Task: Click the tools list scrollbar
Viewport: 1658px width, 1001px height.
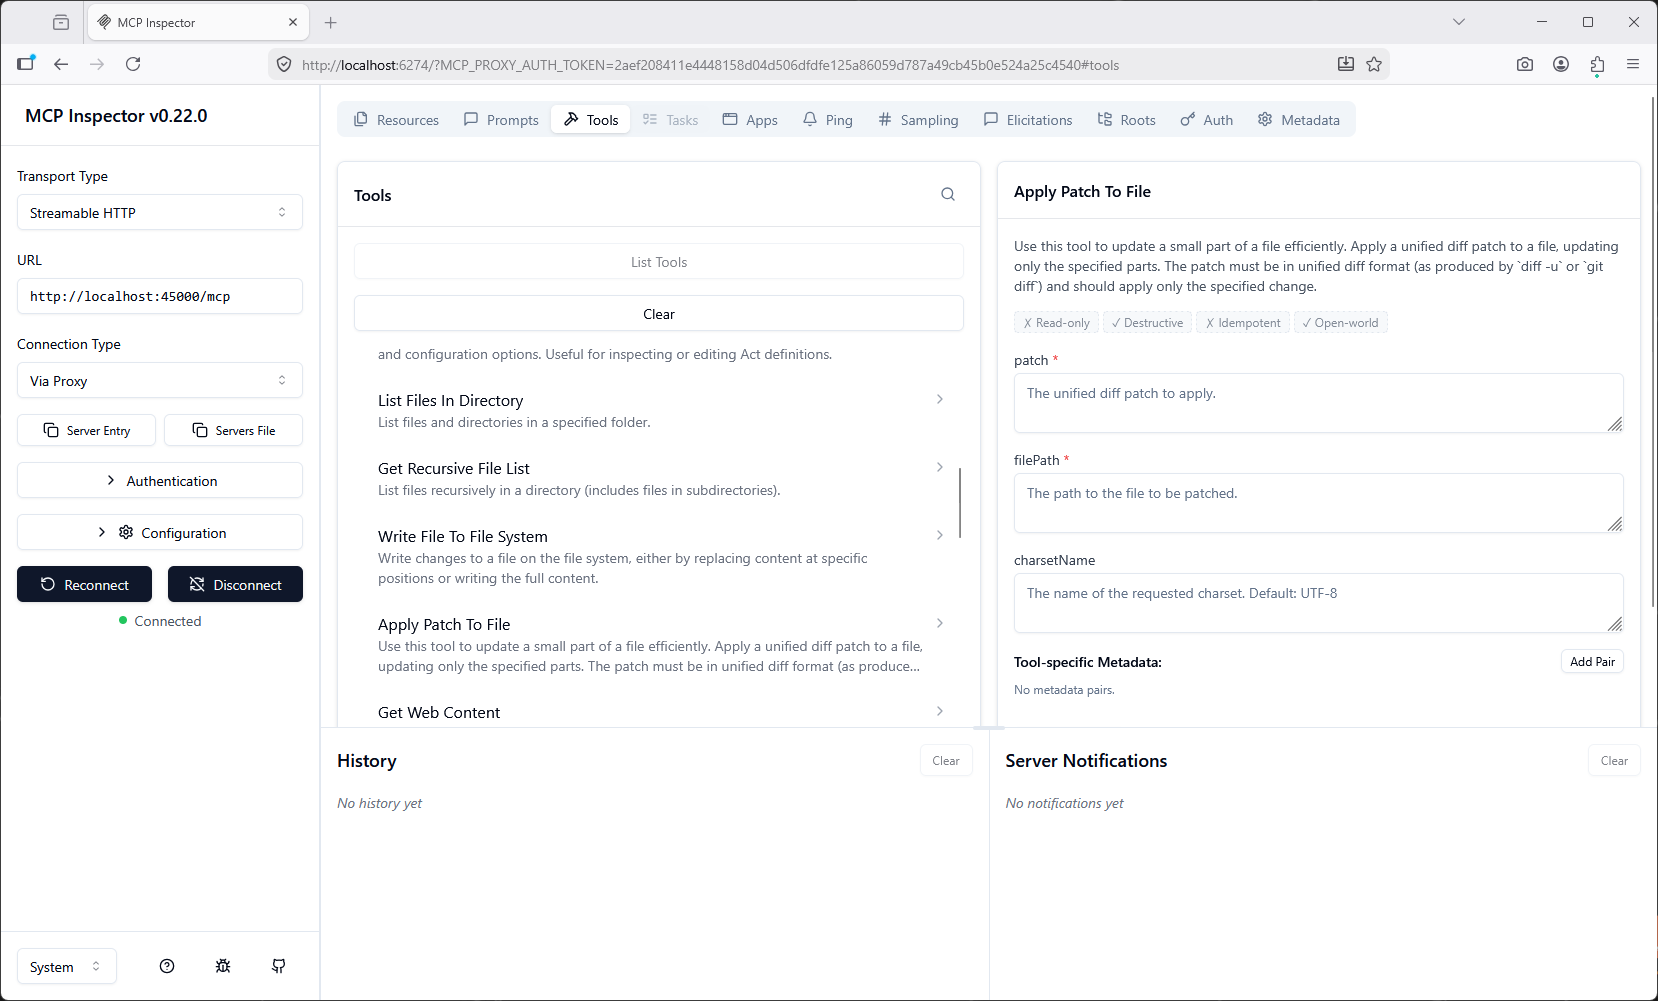Action: (960, 502)
